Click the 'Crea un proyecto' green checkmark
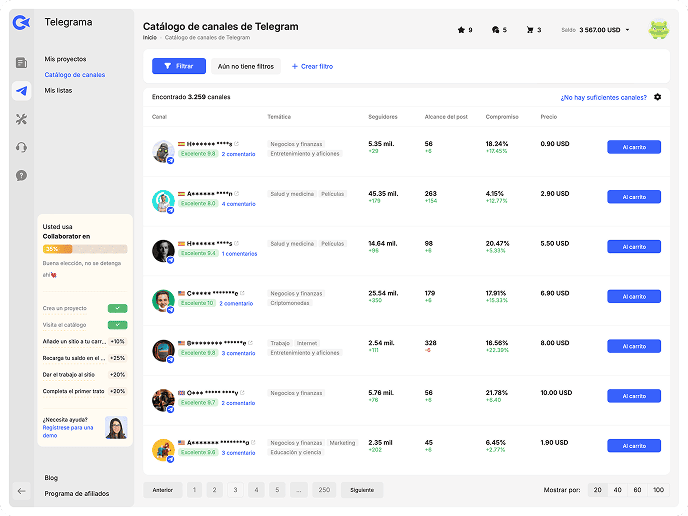Image resolution: width=688 pixels, height=516 pixels. click(117, 309)
